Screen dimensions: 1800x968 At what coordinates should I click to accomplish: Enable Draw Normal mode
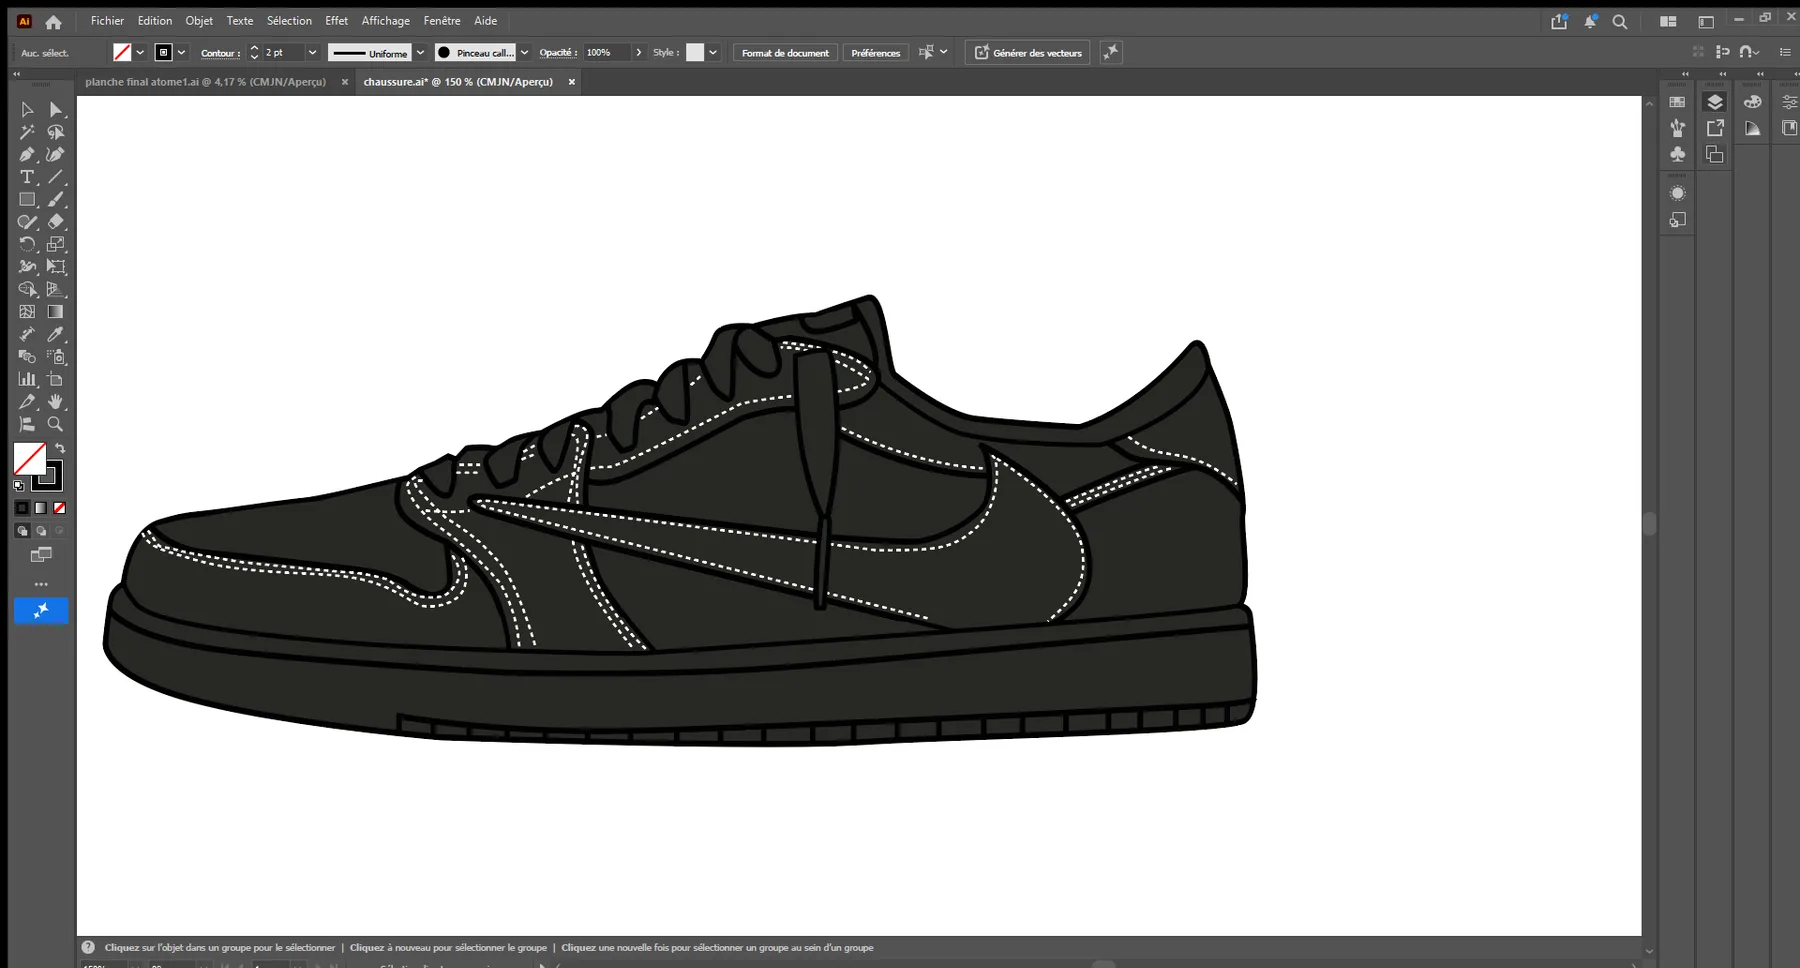tap(22, 531)
